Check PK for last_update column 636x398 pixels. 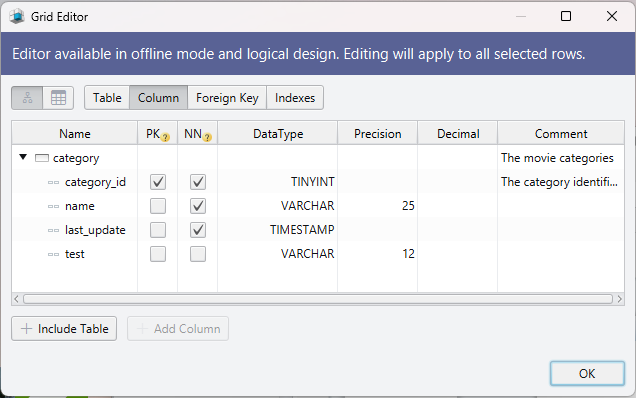(x=158, y=230)
